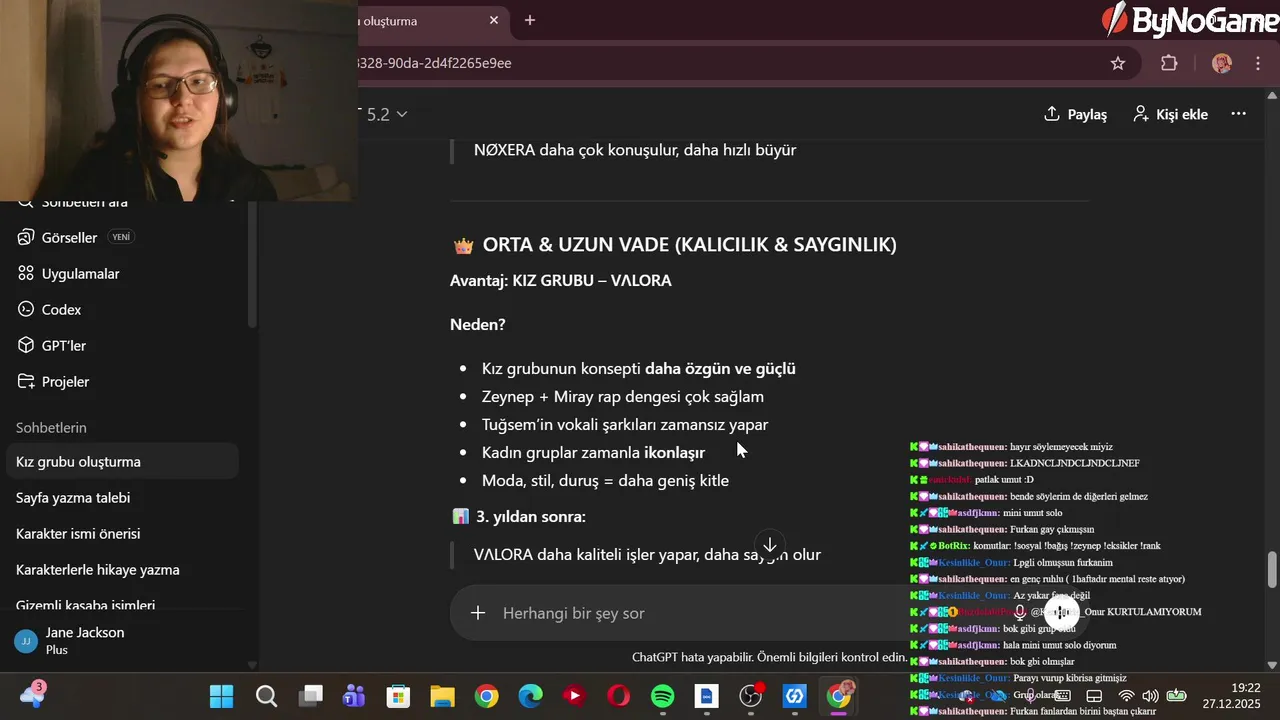
Task: Open File Explorer from taskbar
Action: click(442, 696)
